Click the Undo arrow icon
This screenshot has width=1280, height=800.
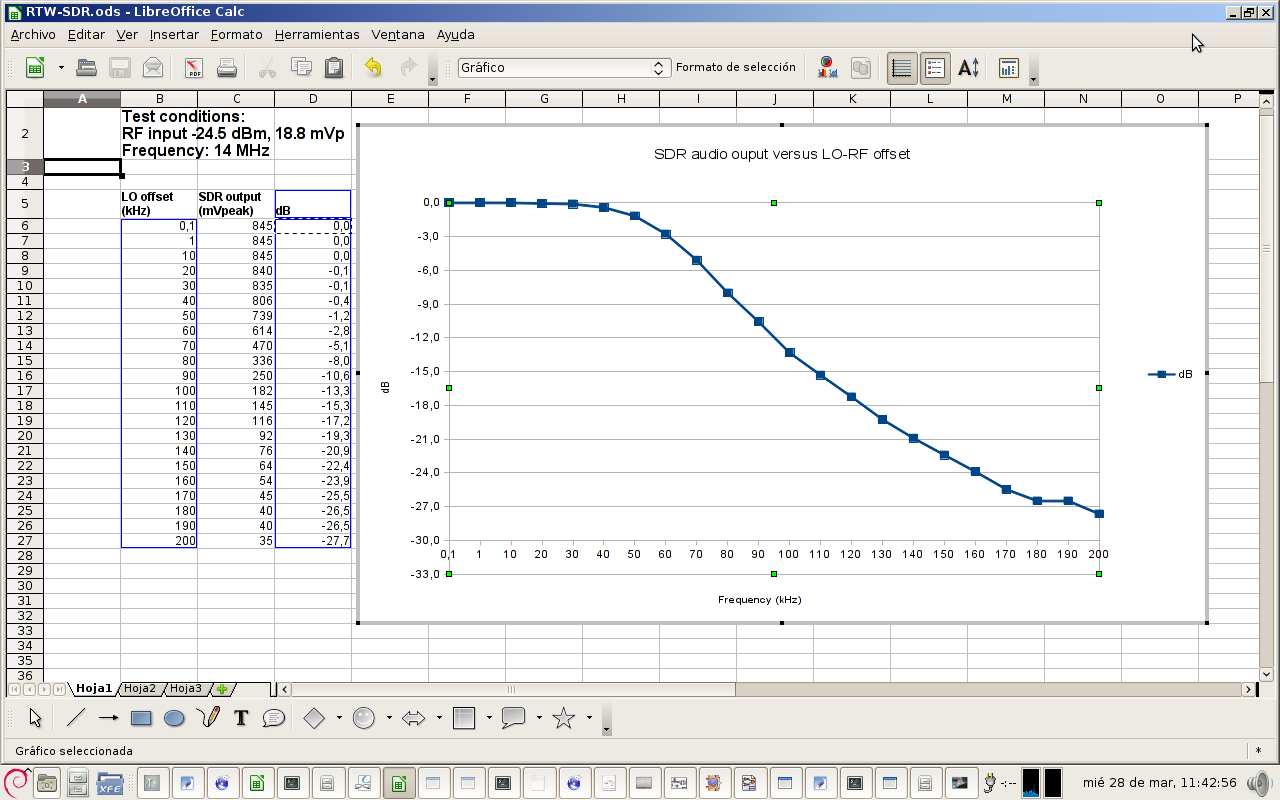(373, 68)
